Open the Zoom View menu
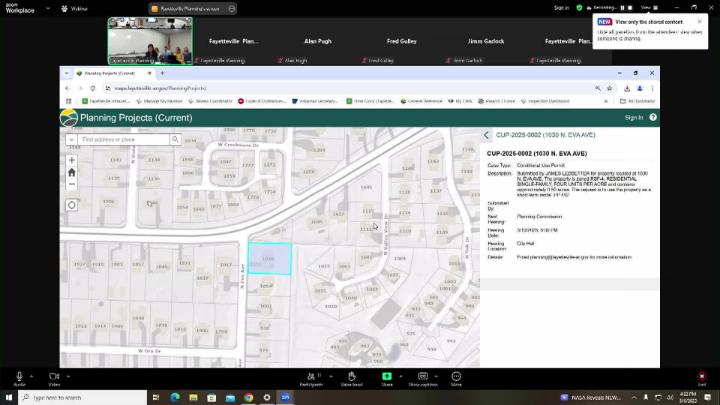The image size is (720, 405). 650,8
